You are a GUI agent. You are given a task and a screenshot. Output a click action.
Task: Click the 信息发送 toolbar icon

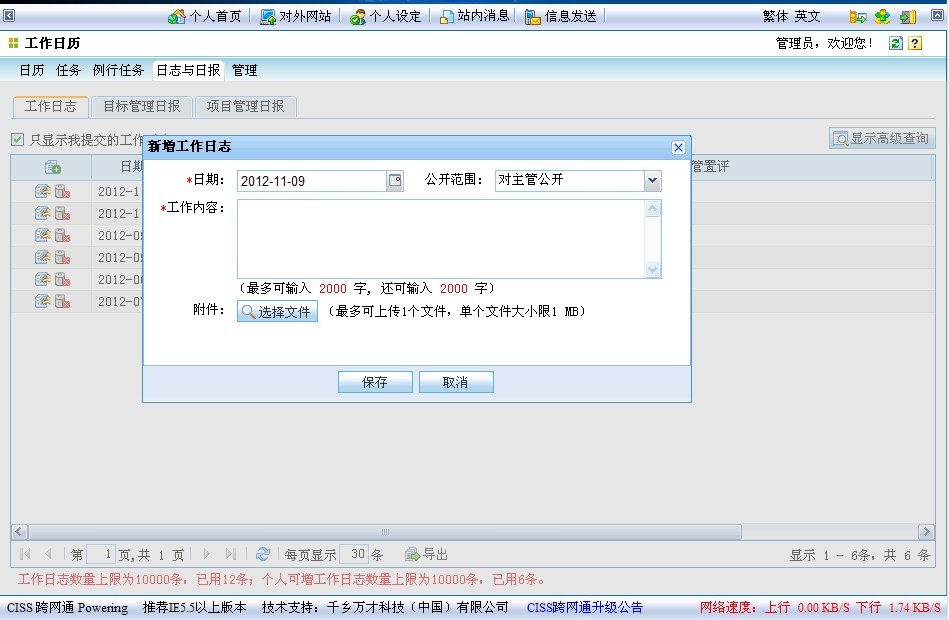click(533, 16)
